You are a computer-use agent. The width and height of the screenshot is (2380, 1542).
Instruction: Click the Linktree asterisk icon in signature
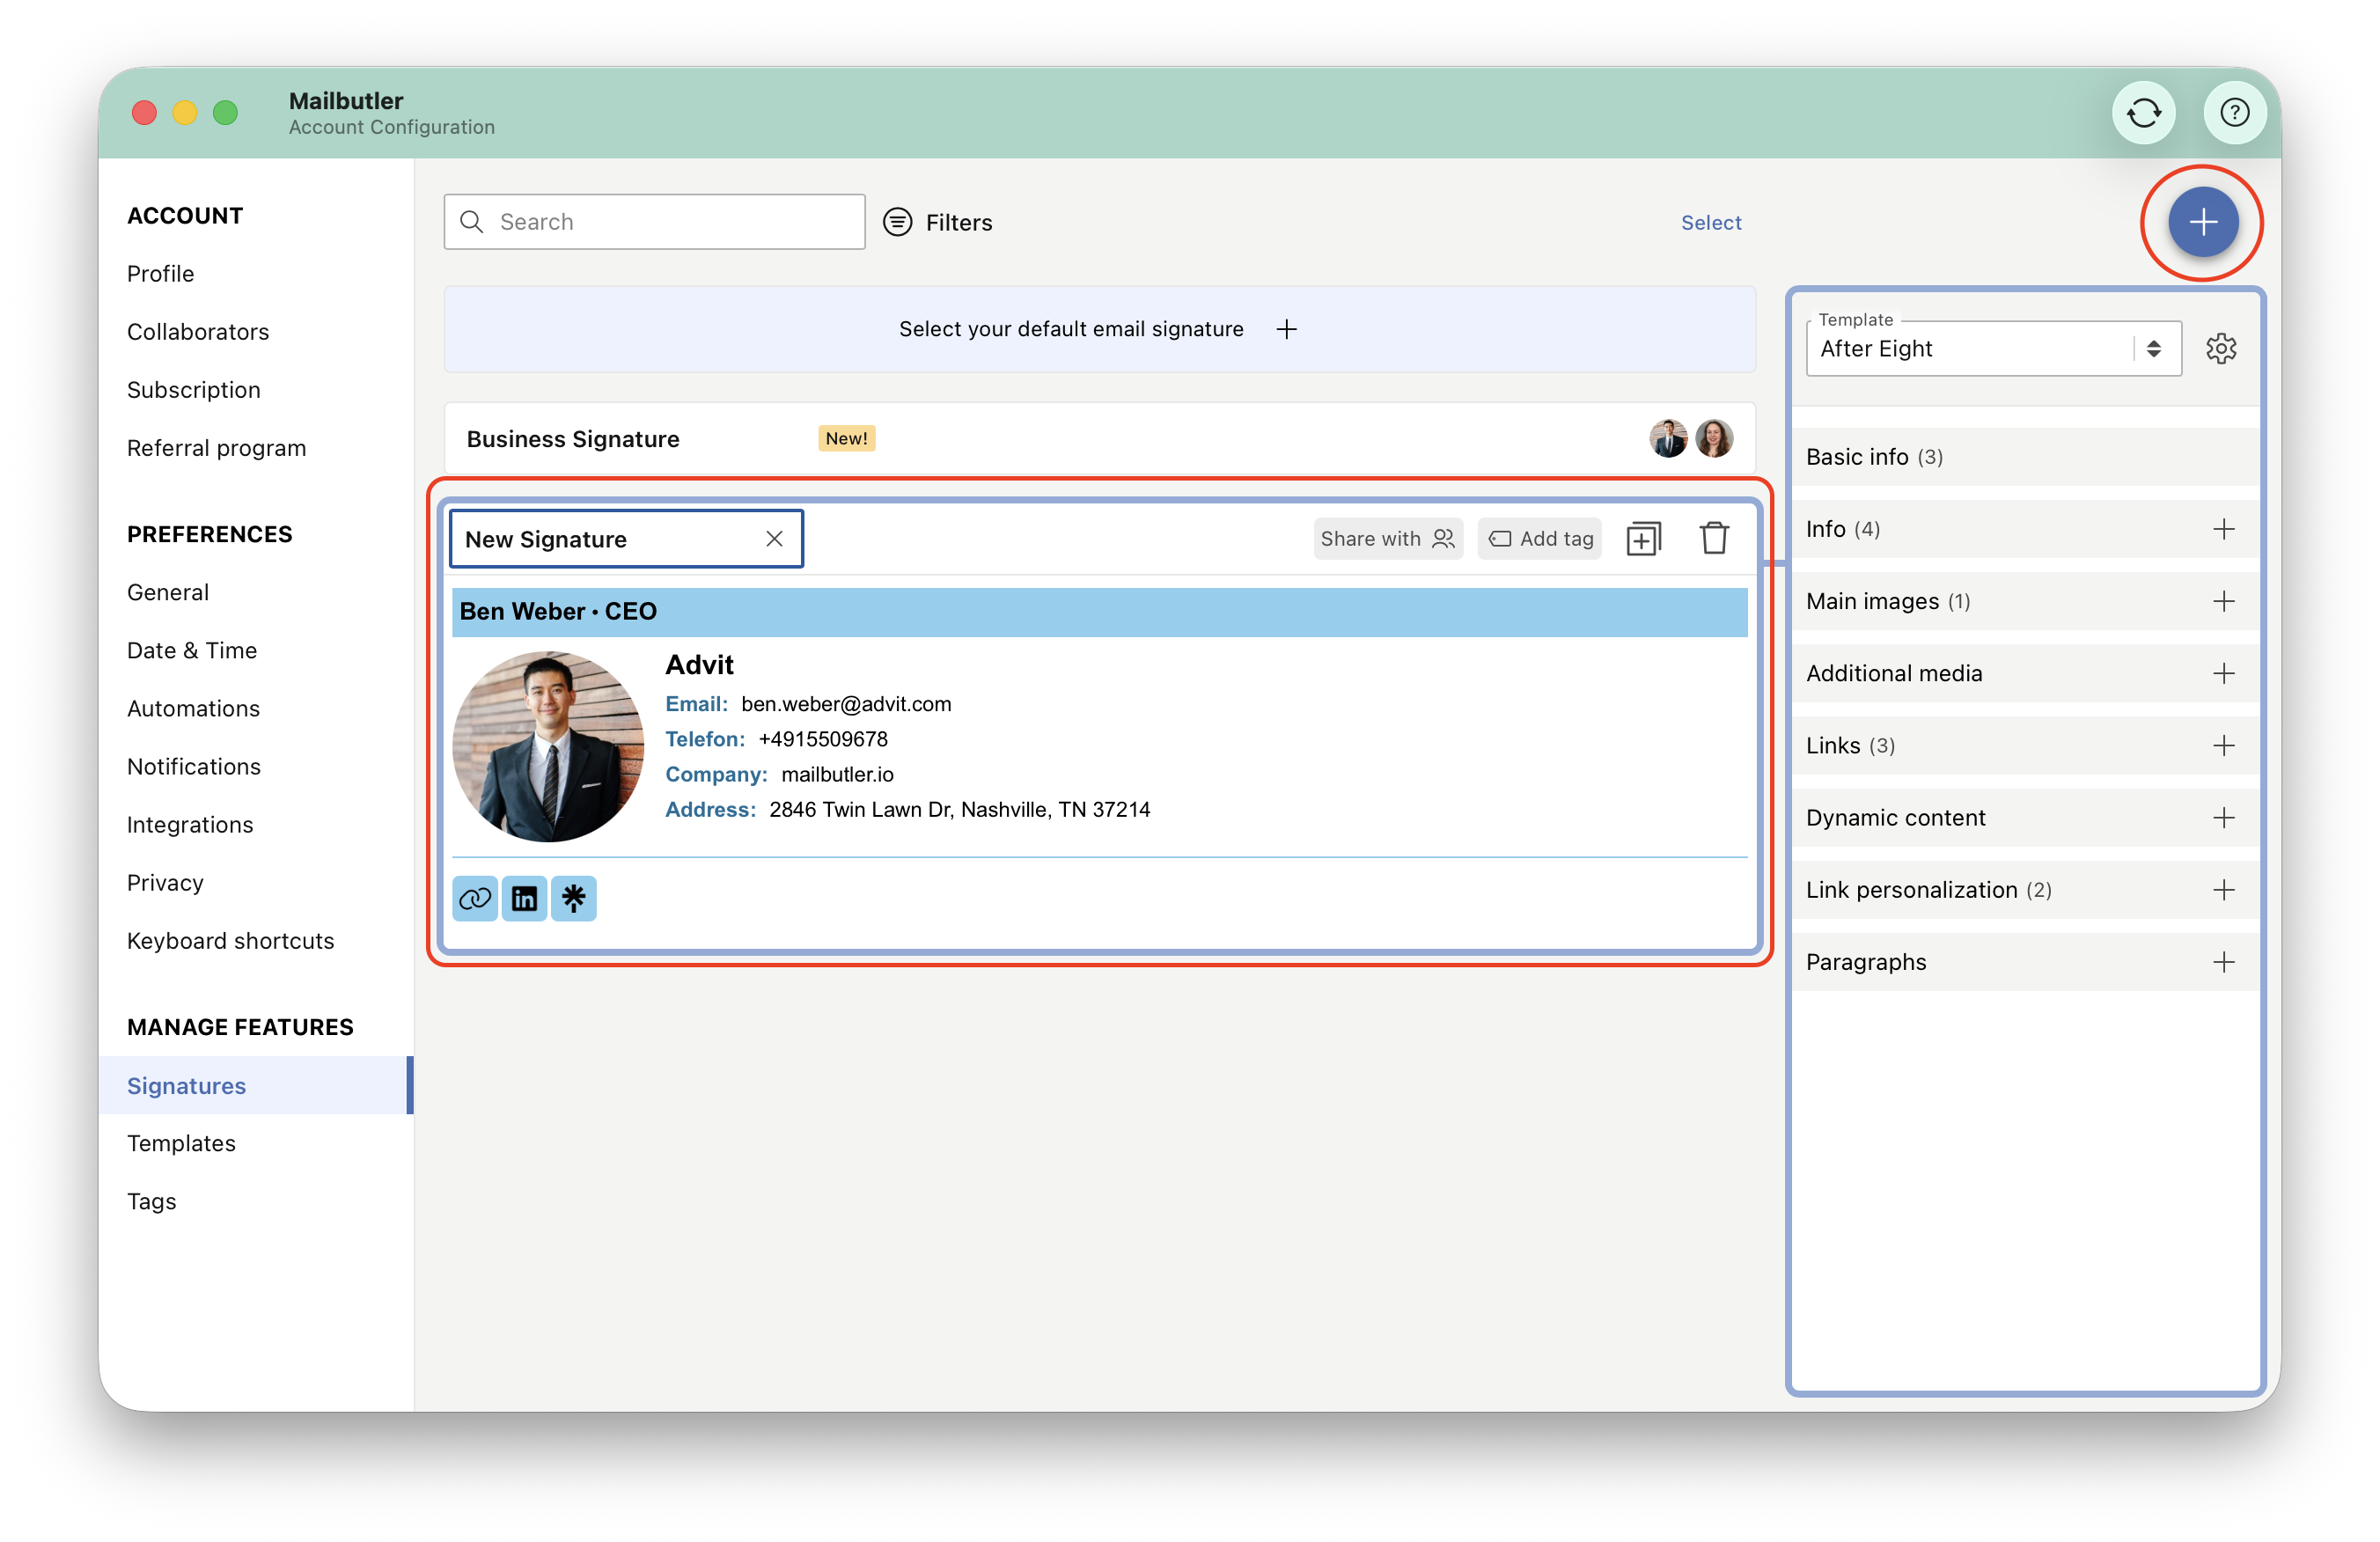click(573, 898)
